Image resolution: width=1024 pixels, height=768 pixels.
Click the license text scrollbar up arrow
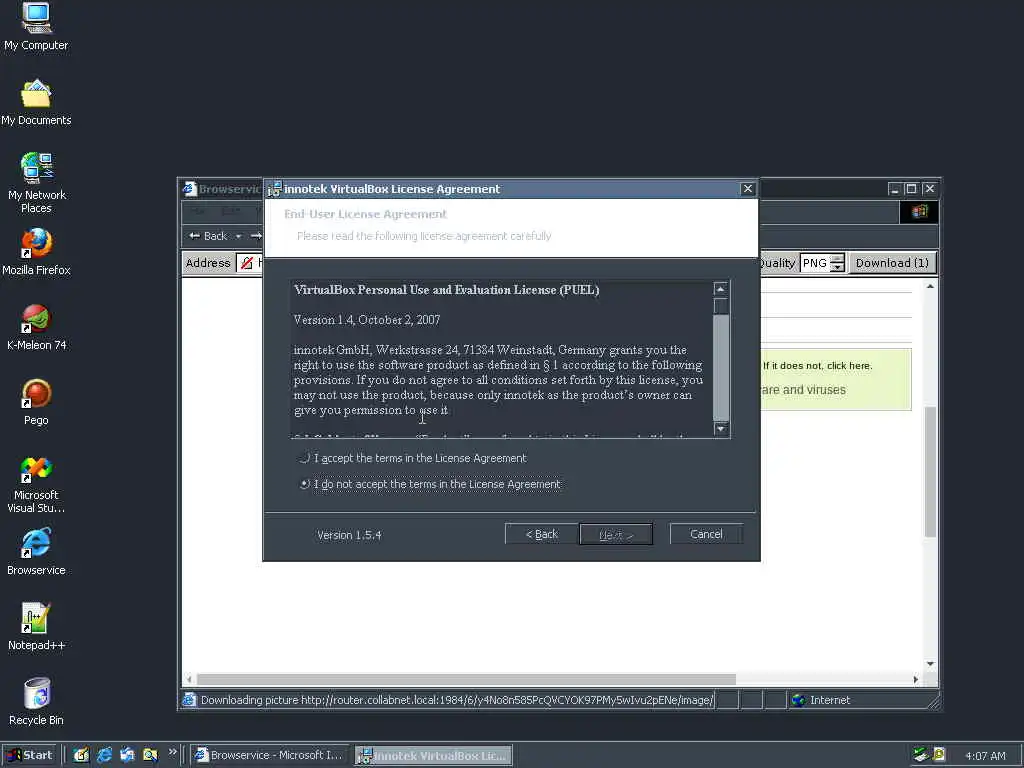(720, 289)
